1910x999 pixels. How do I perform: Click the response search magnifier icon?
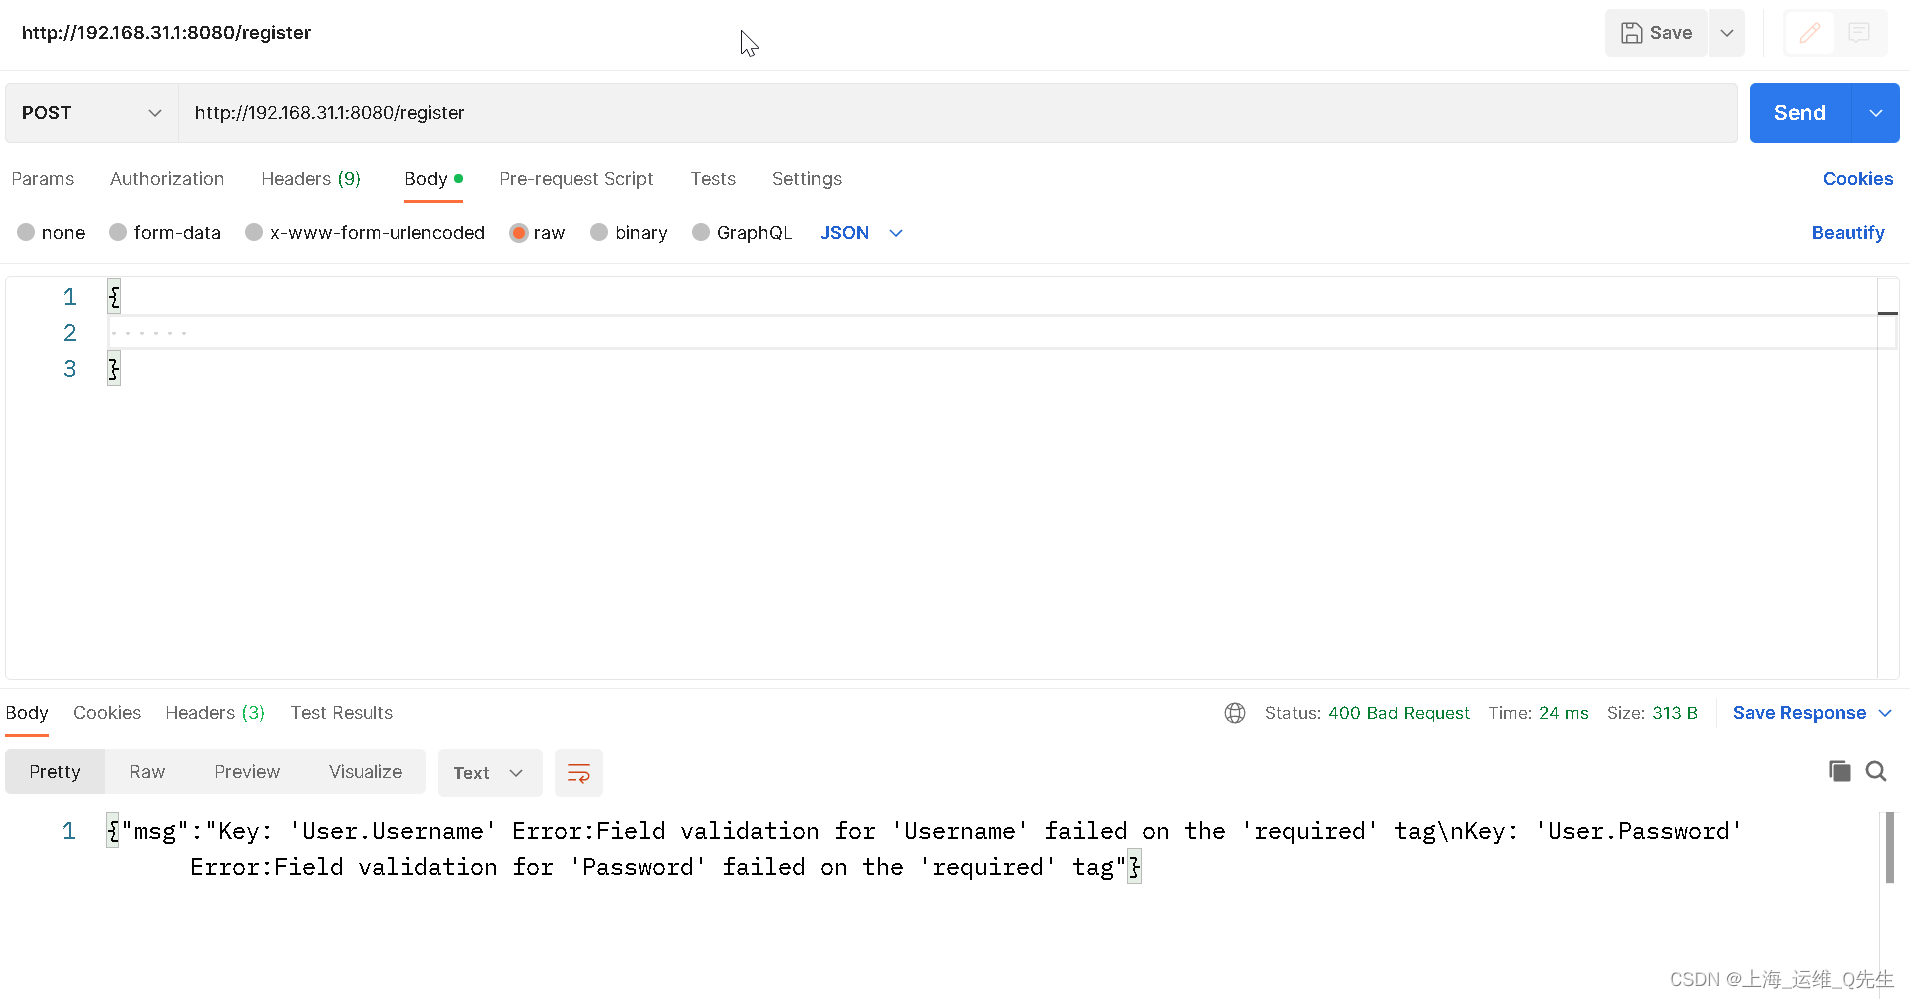point(1876,771)
